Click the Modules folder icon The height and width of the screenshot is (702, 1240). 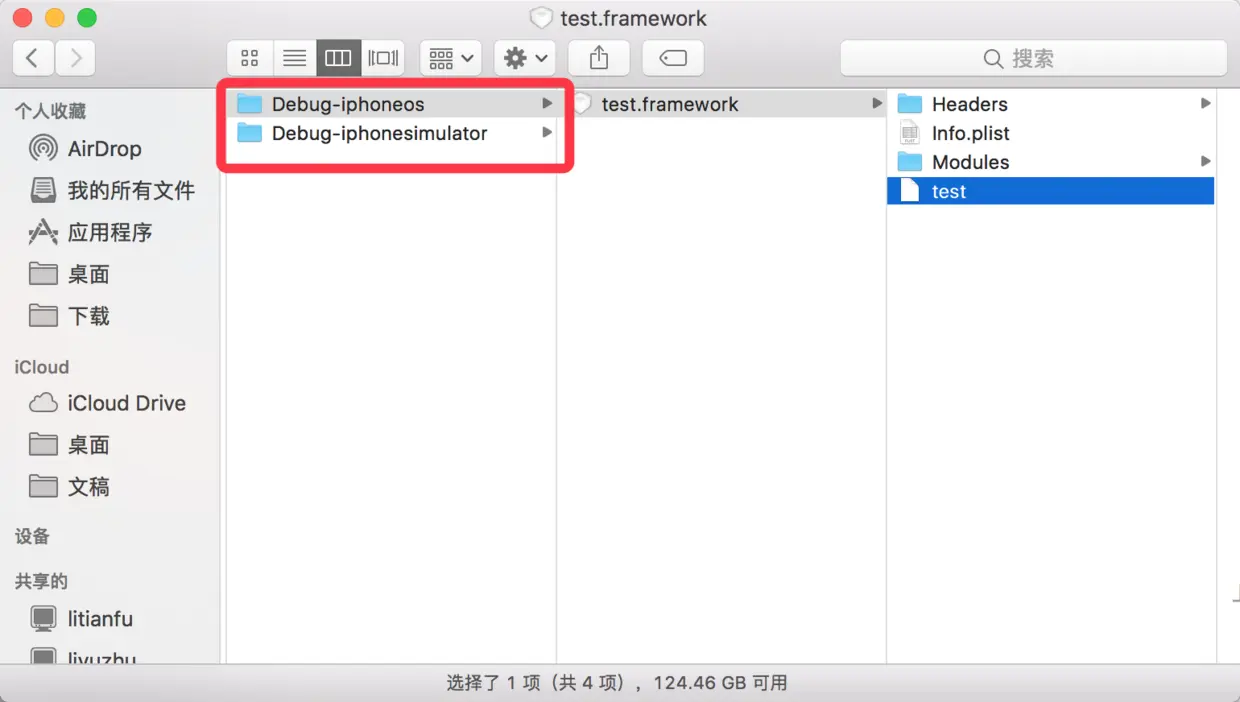point(909,162)
